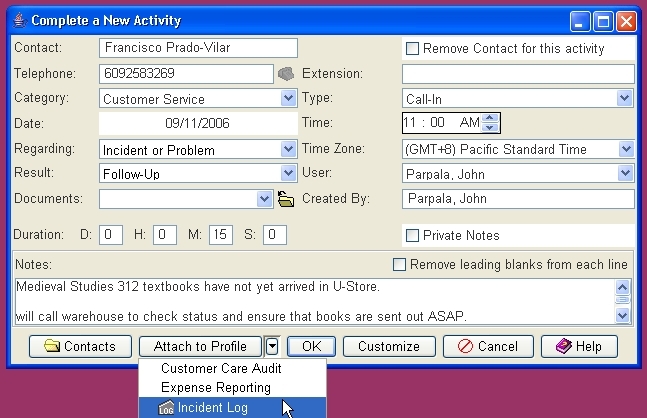Enable Remove Contact for this activity
The height and width of the screenshot is (418, 647).
[412, 48]
